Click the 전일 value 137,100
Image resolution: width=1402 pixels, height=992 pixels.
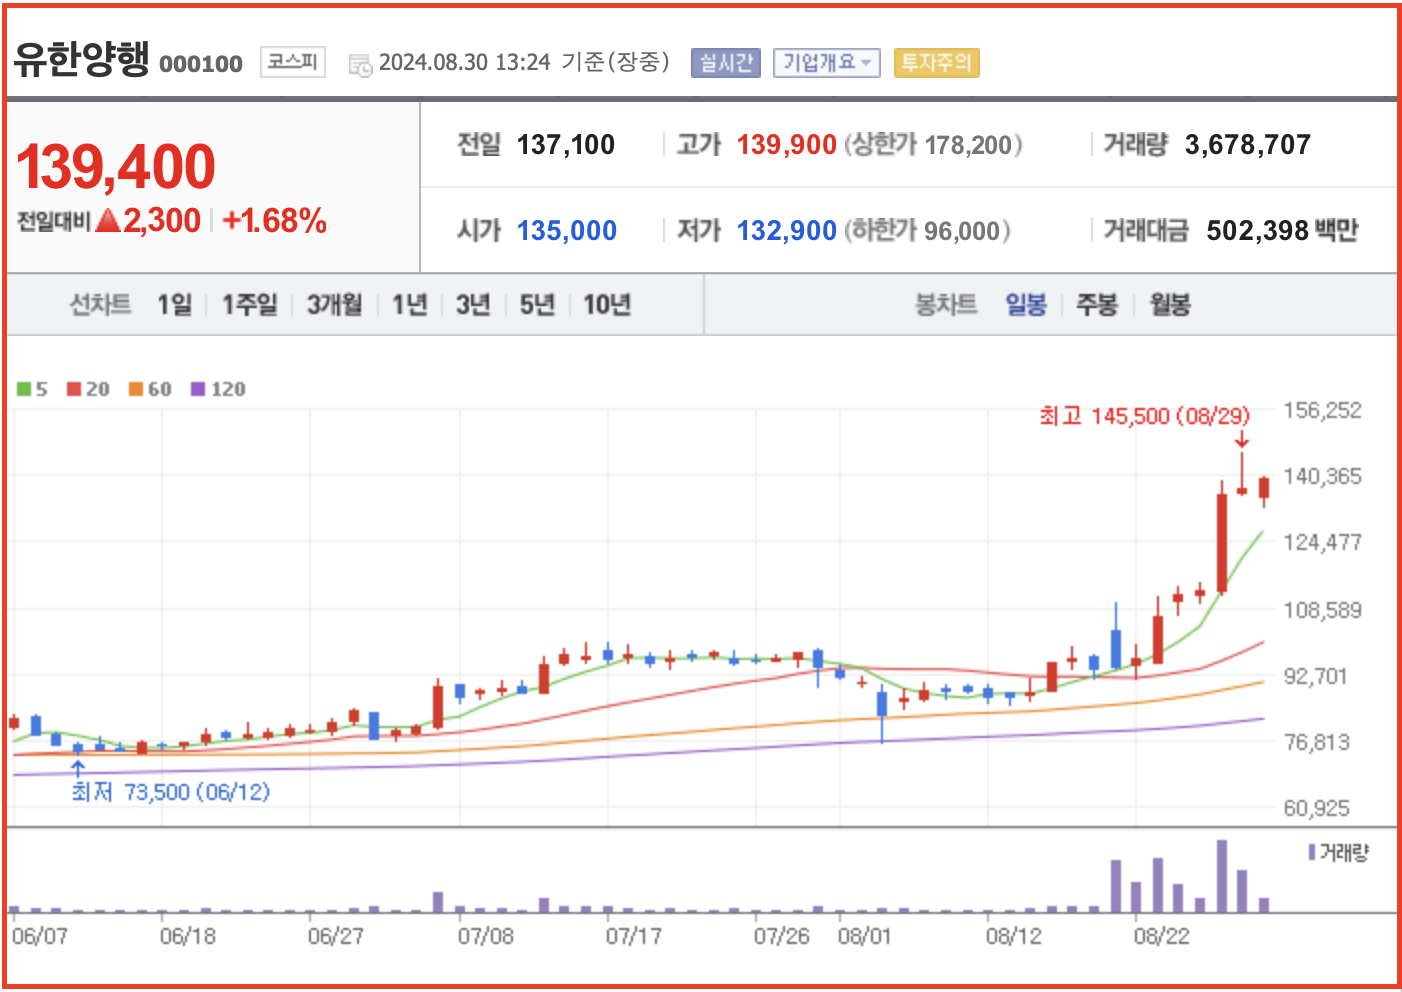pyautogui.click(x=566, y=145)
